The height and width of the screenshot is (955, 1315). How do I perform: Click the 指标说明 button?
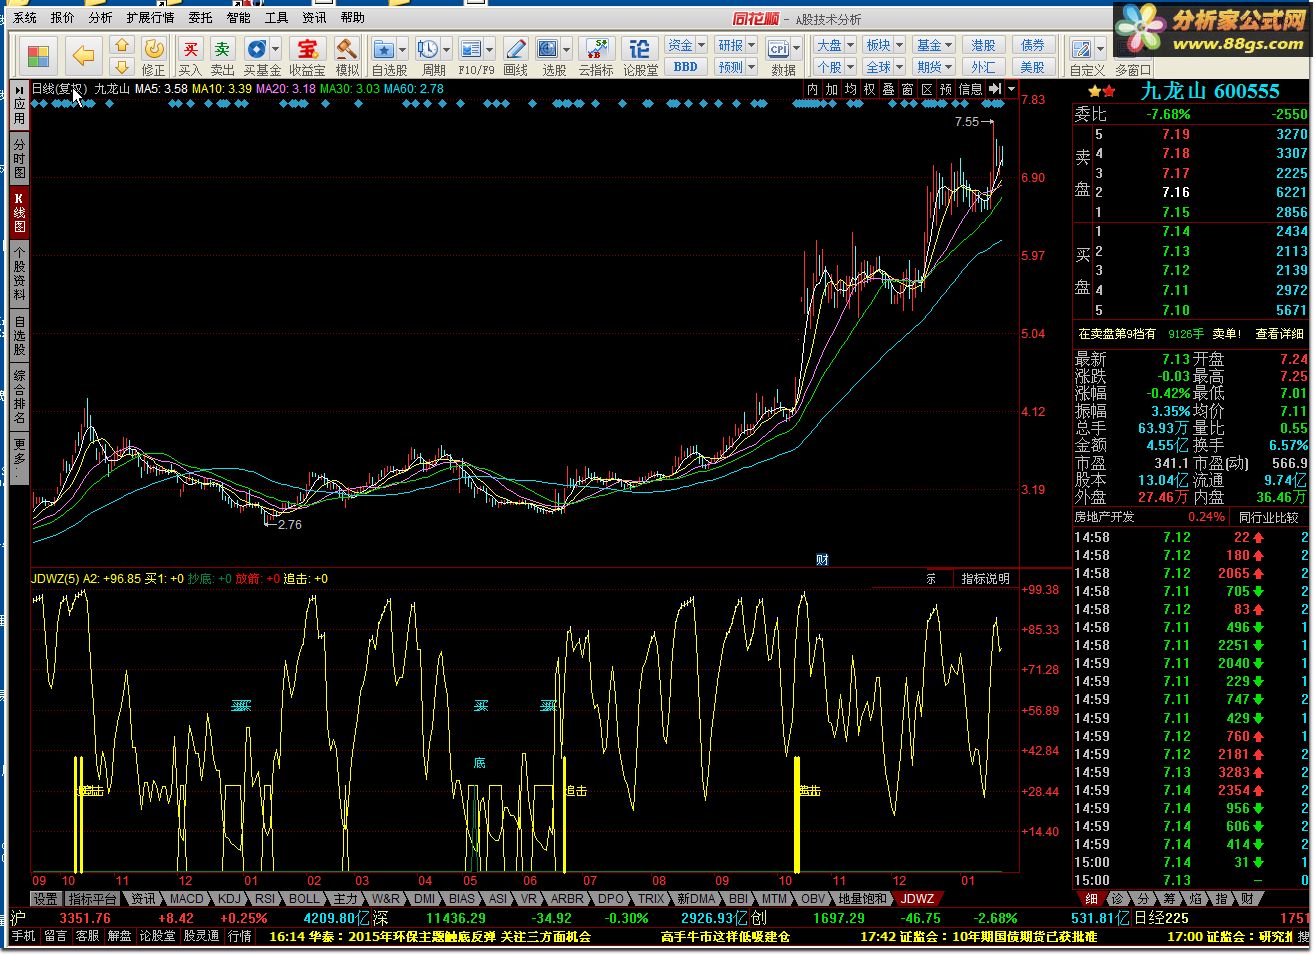(985, 579)
